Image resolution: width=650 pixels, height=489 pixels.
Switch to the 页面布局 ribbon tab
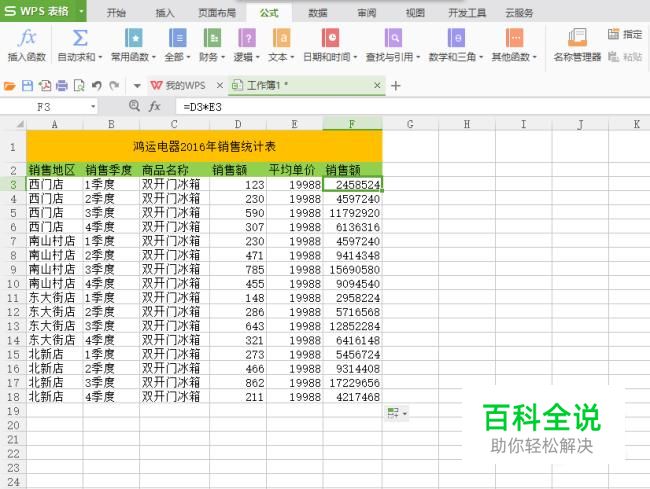pos(217,13)
